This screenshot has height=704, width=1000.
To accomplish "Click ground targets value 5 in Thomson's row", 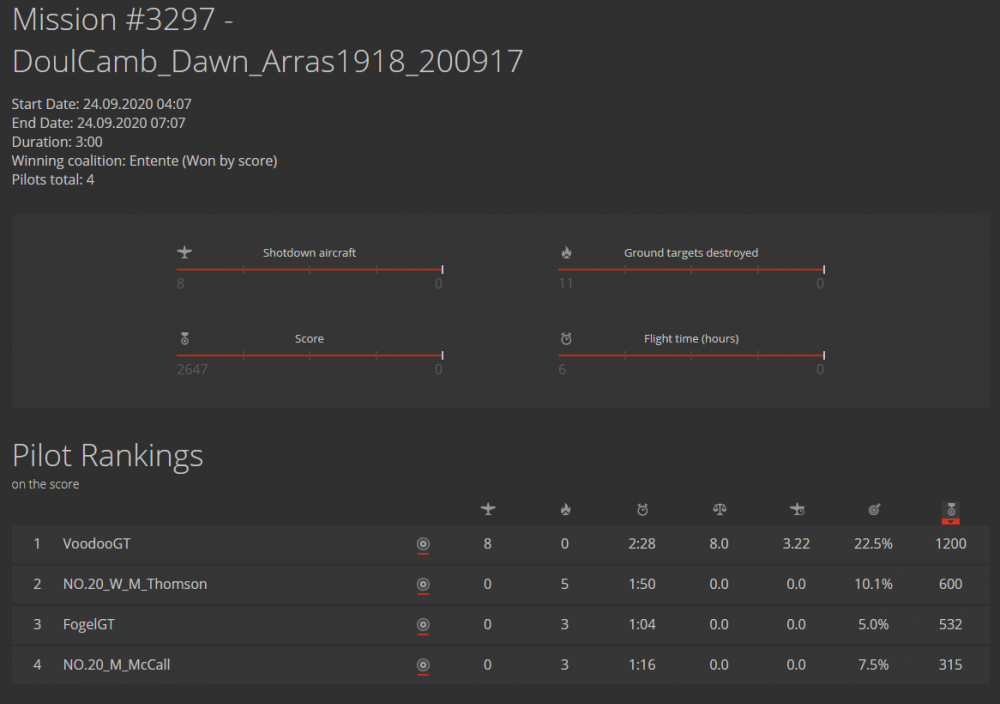I will click(564, 584).
